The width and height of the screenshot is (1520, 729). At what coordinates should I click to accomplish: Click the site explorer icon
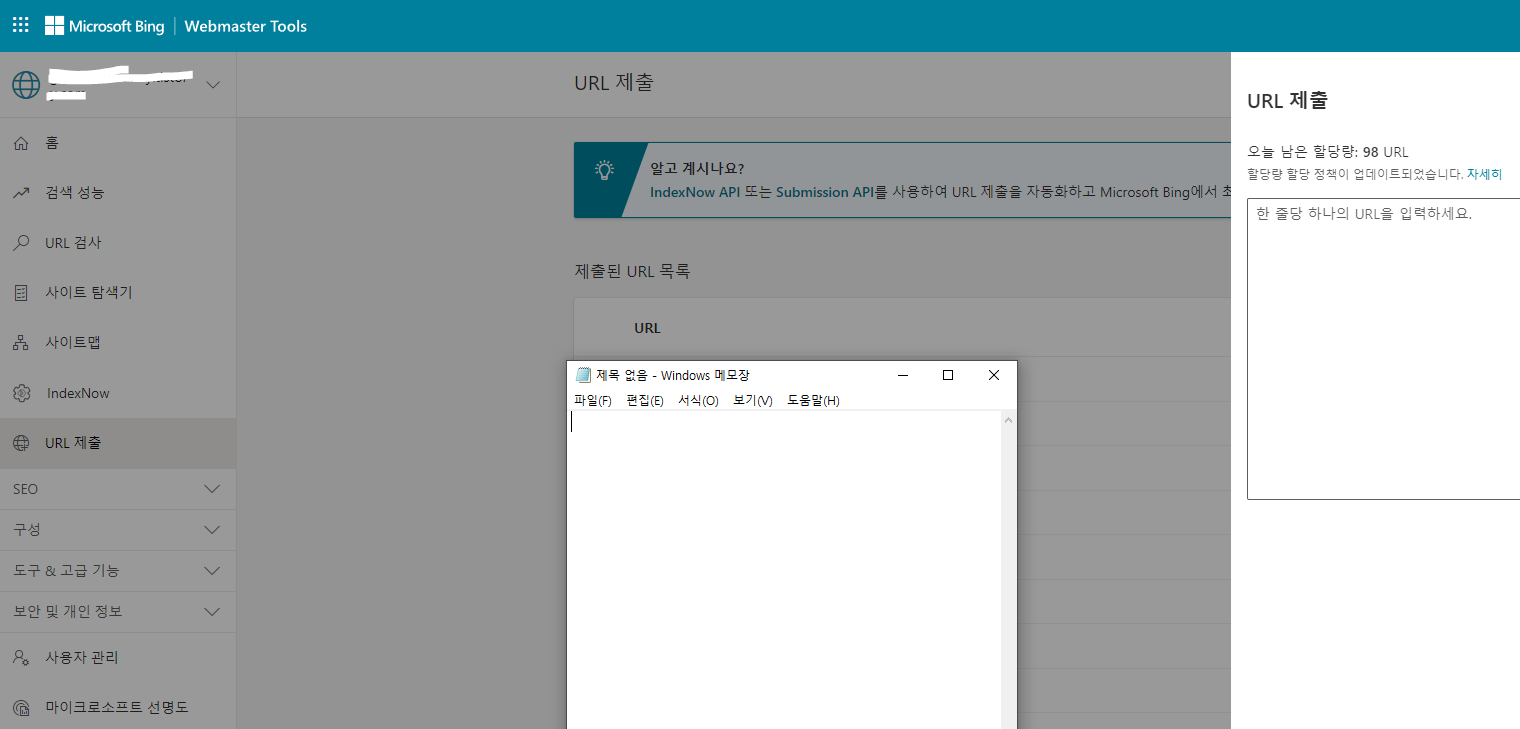point(21,293)
